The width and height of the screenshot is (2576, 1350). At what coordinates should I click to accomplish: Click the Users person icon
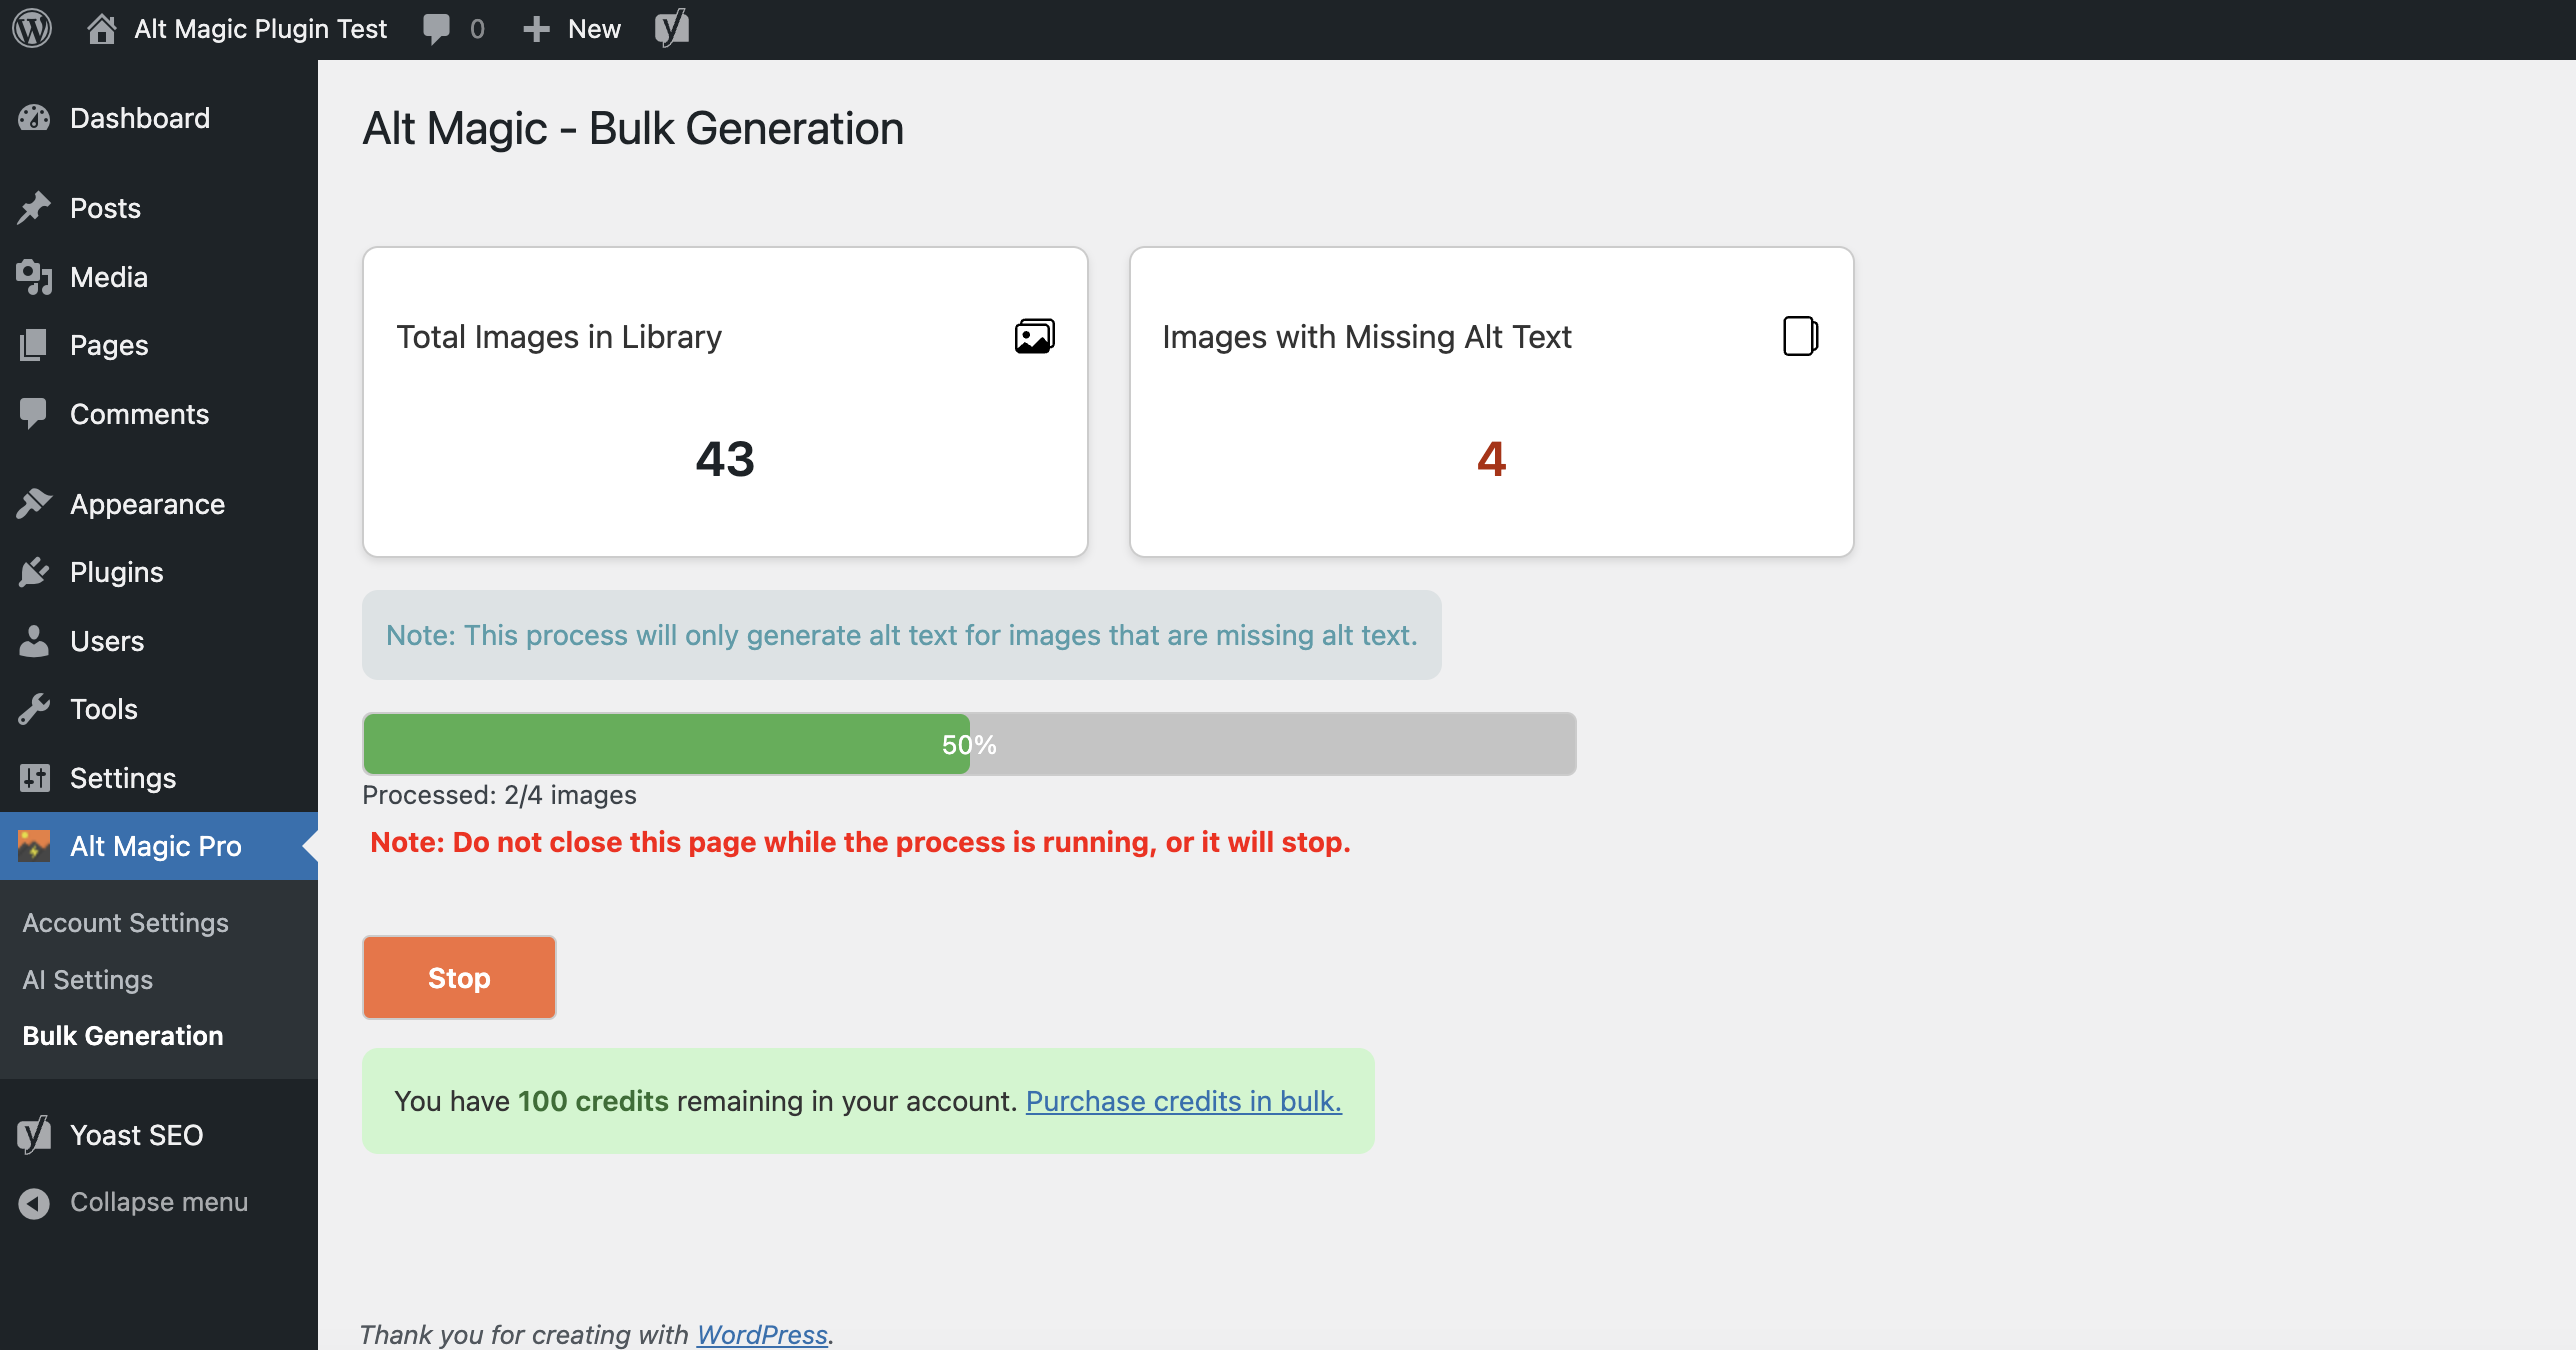[x=35, y=641]
